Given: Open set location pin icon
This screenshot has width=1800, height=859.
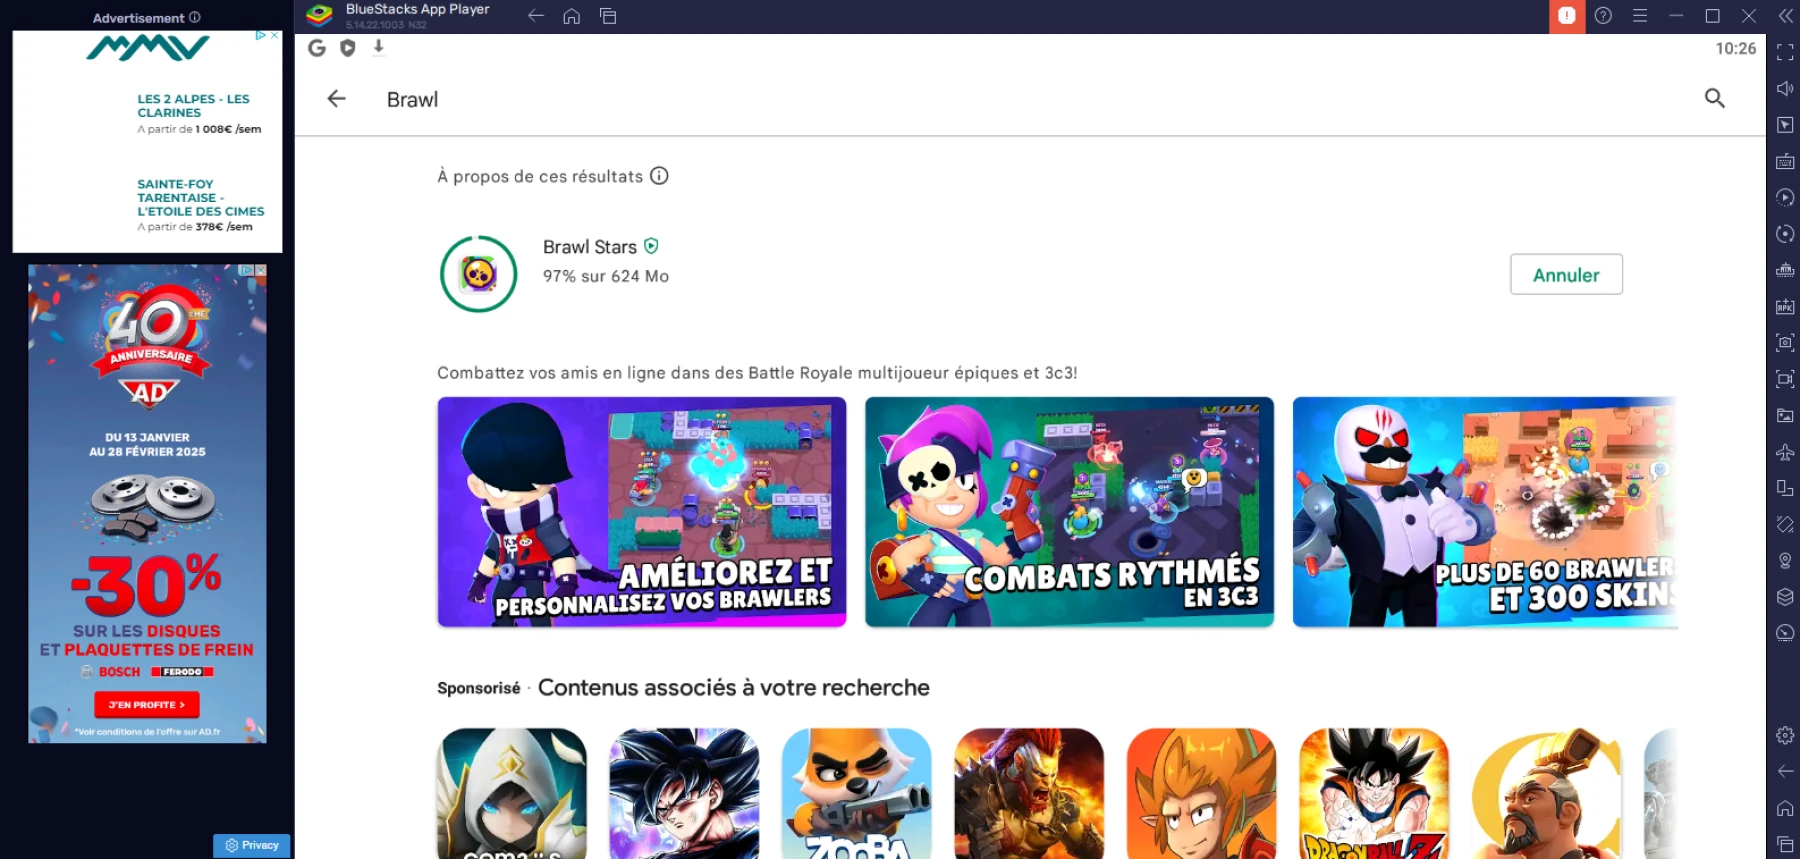Looking at the screenshot, I should (1785, 561).
